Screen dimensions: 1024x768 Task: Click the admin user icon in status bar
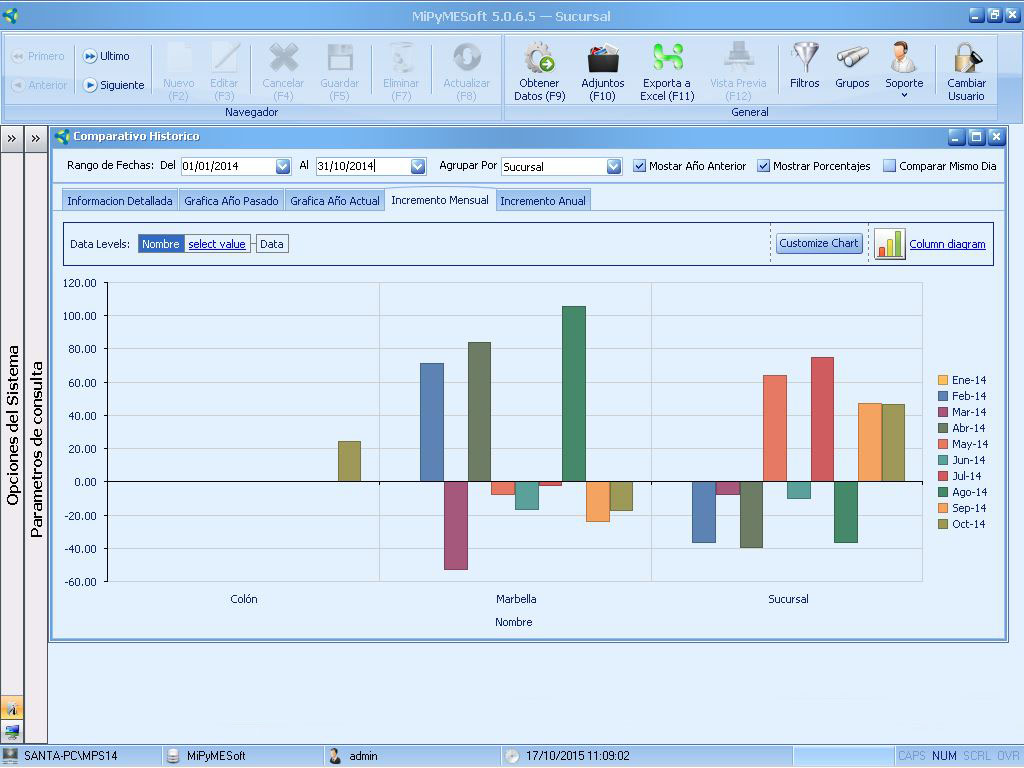point(335,756)
